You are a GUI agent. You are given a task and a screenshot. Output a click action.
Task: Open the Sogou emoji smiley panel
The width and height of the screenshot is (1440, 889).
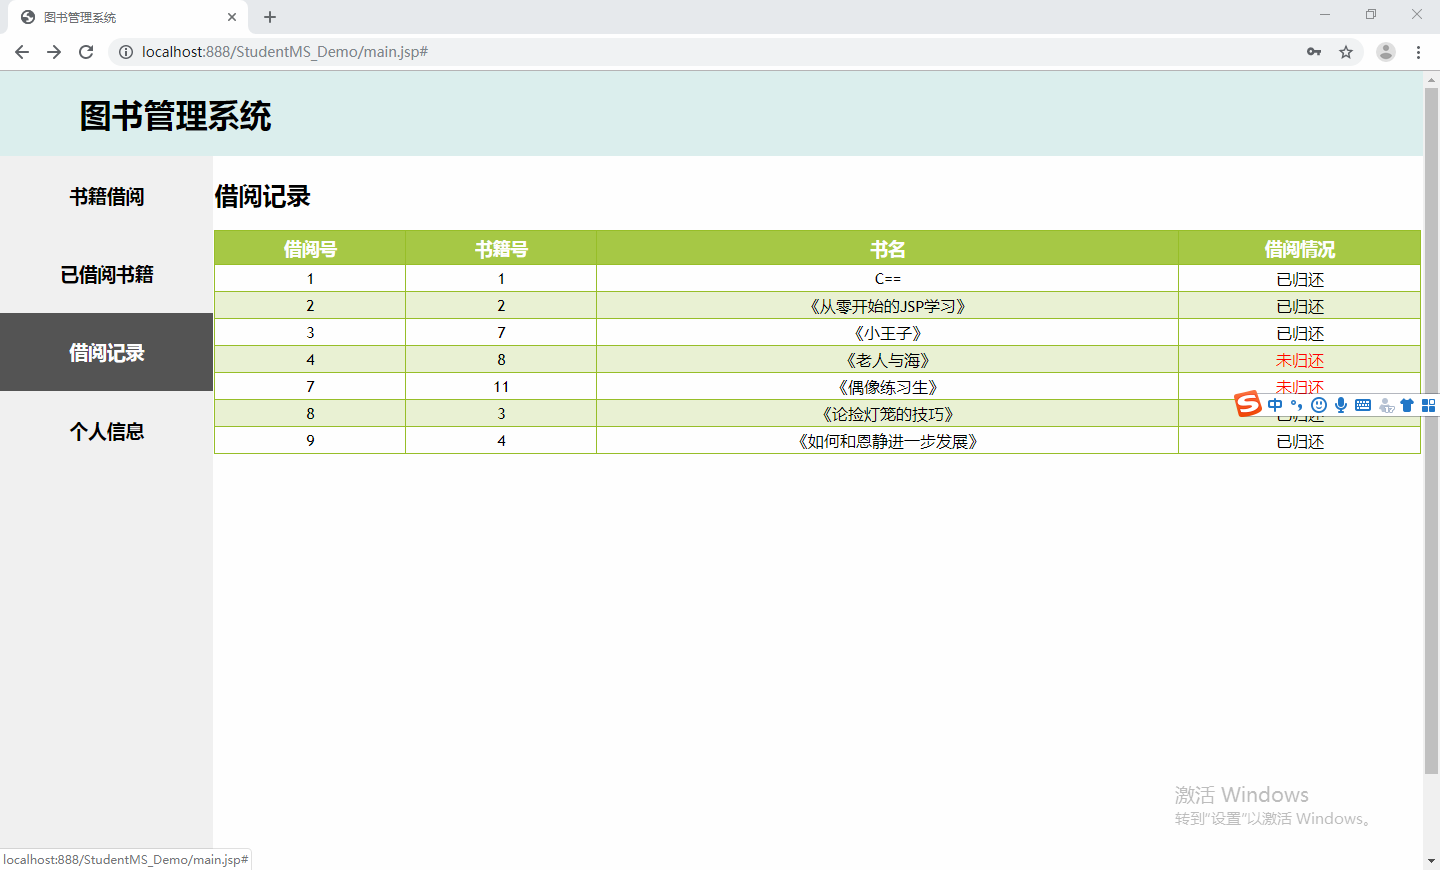click(1319, 405)
